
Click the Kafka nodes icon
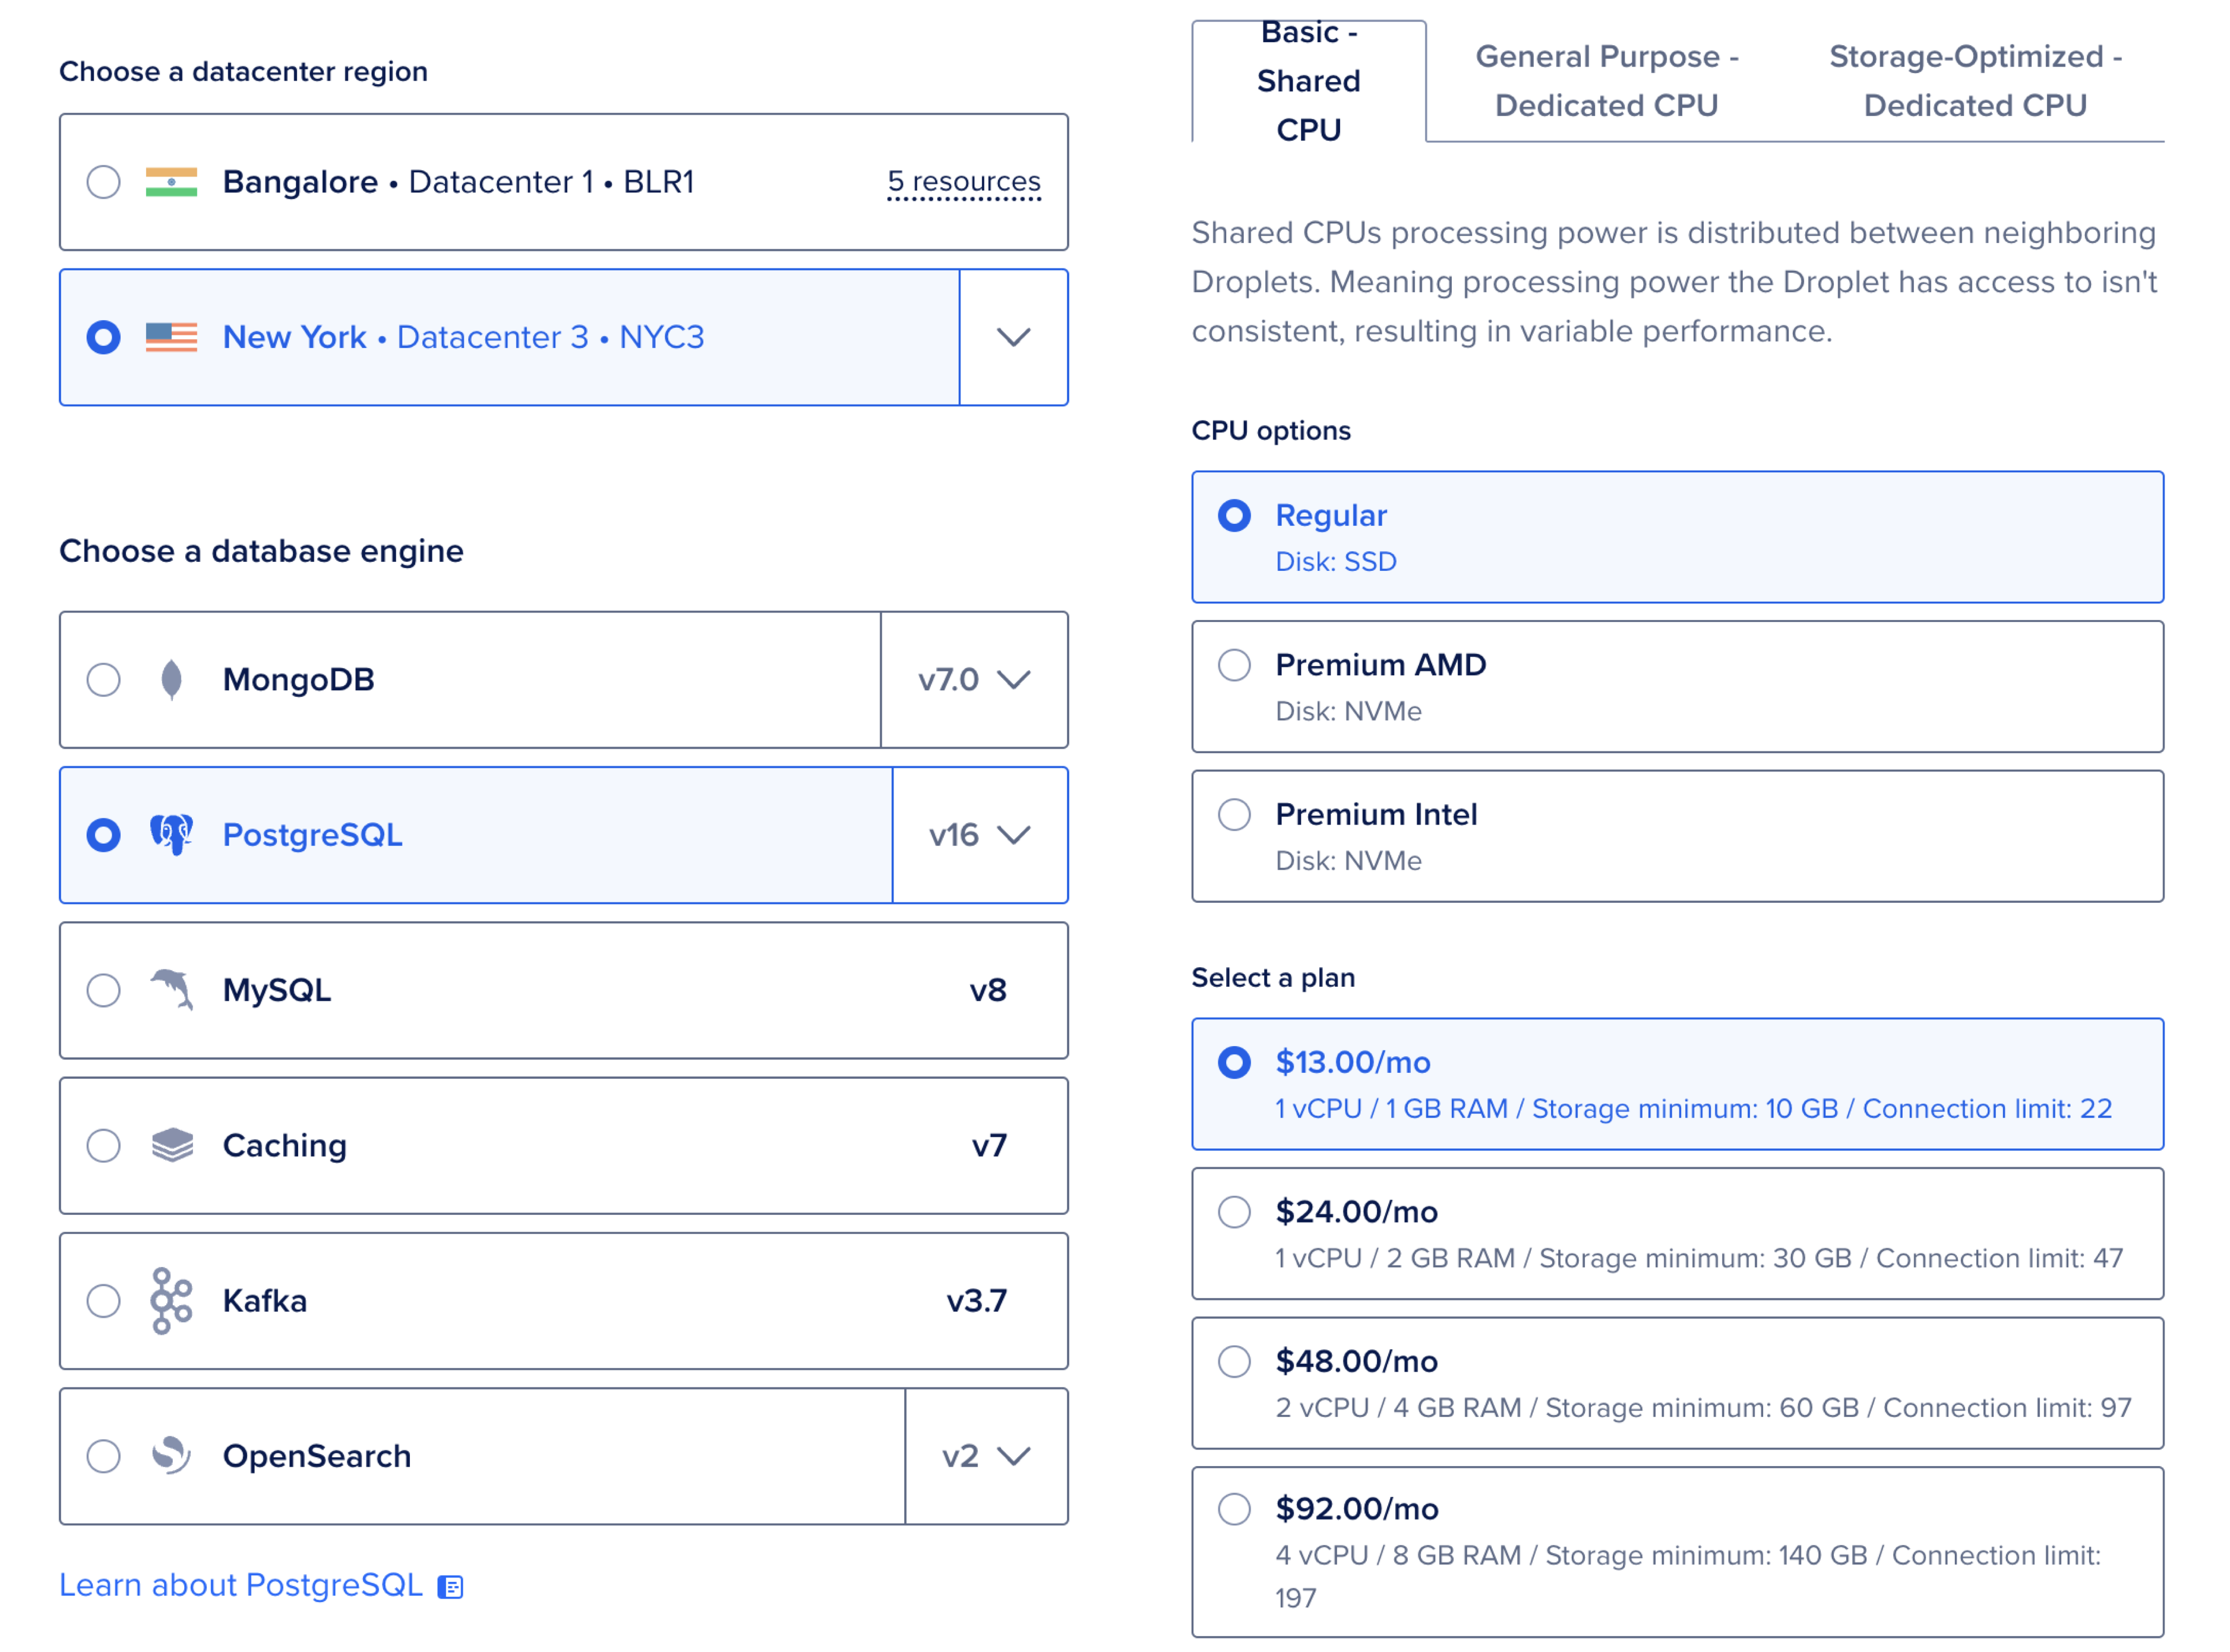[171, 1300]
